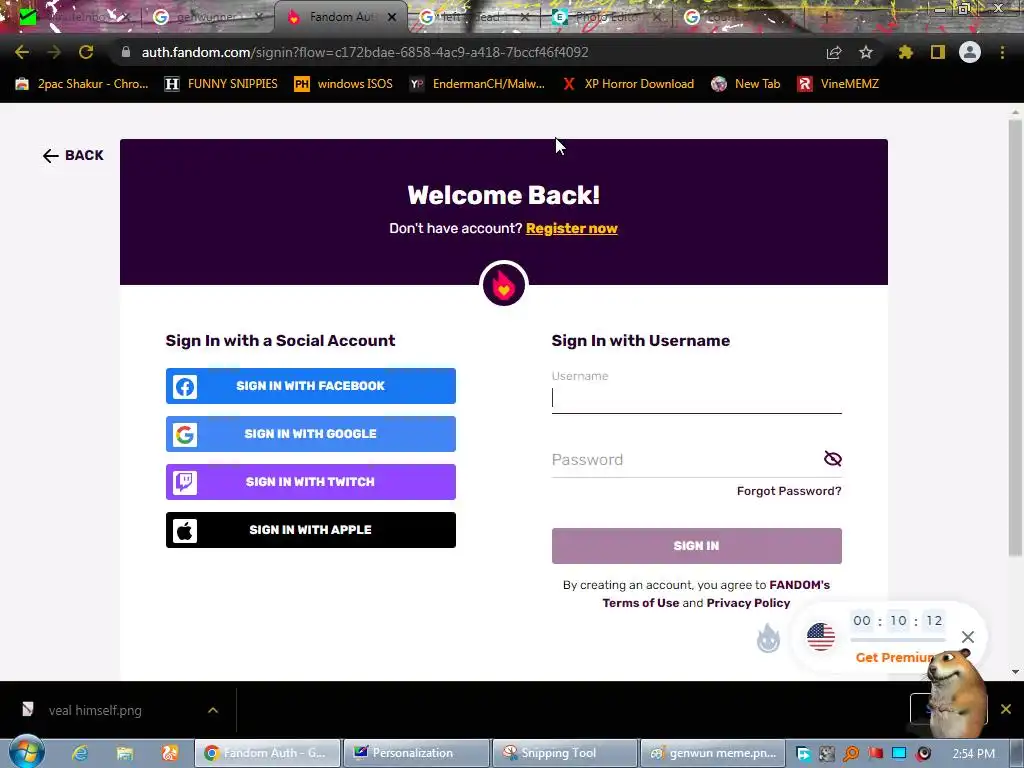Launch Internet Explorer from the taskbar
The height and width of the screenshot is (768, 1024).
click(x=80, y=753)
